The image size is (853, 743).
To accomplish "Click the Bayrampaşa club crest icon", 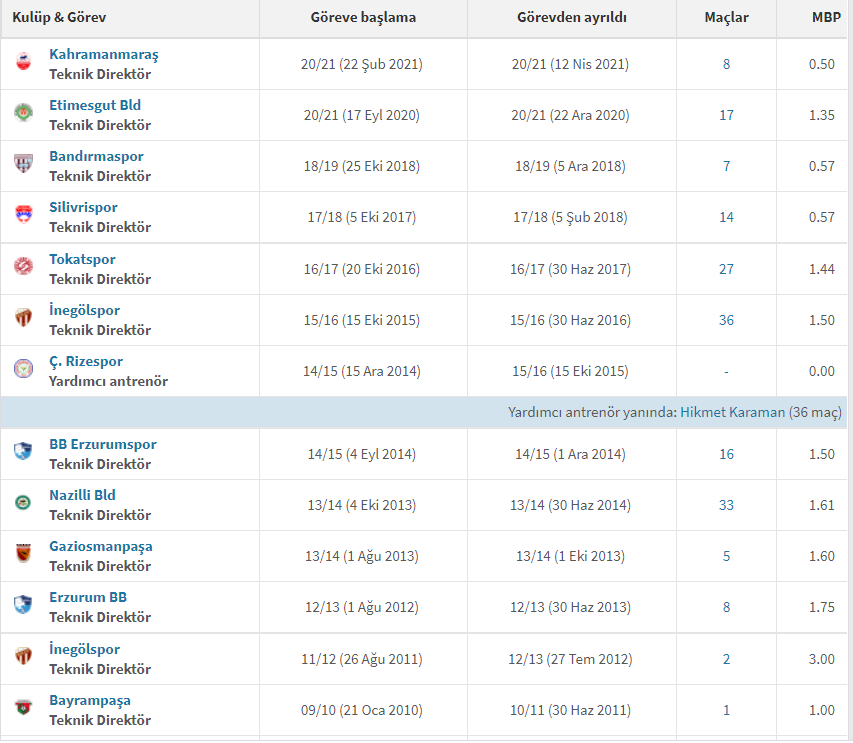I will [x=23, y=709].
